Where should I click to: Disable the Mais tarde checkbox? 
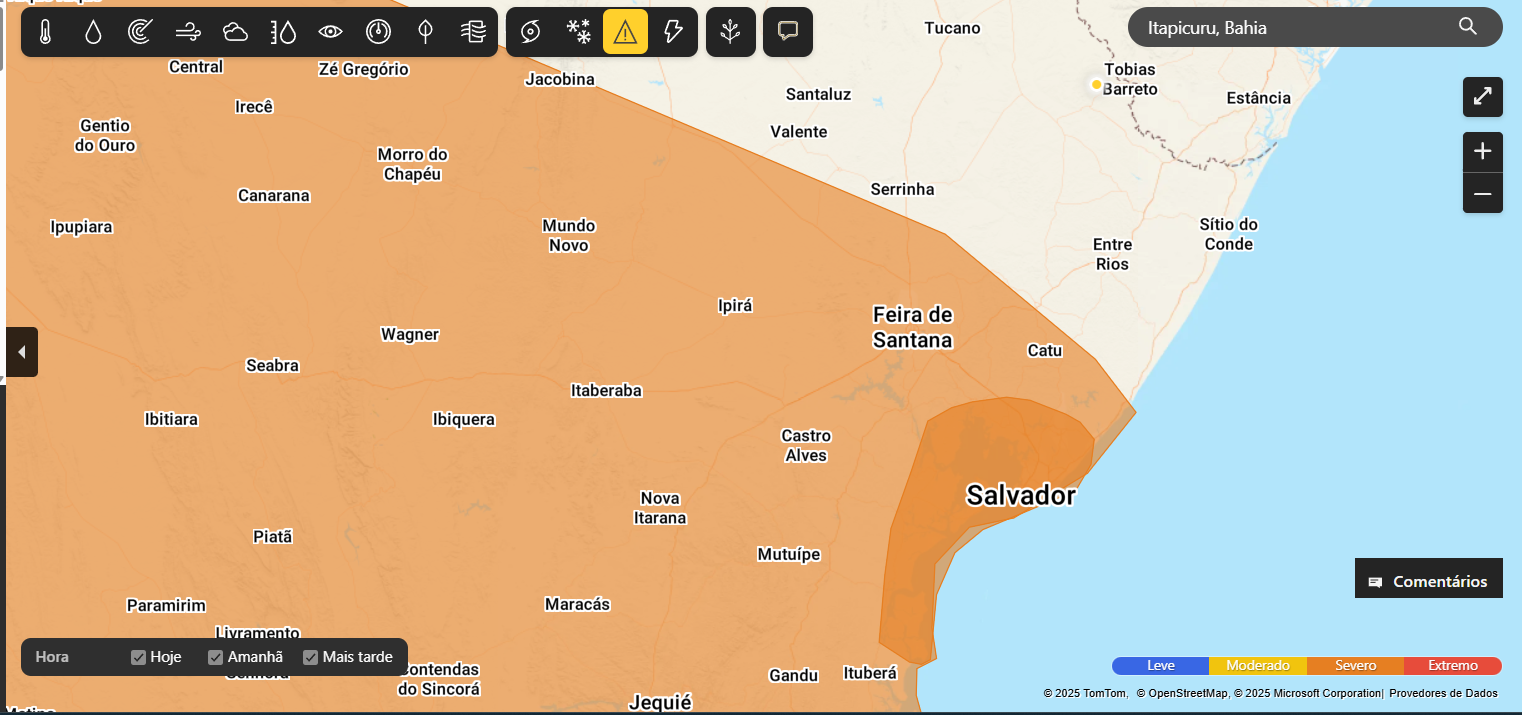311,657
